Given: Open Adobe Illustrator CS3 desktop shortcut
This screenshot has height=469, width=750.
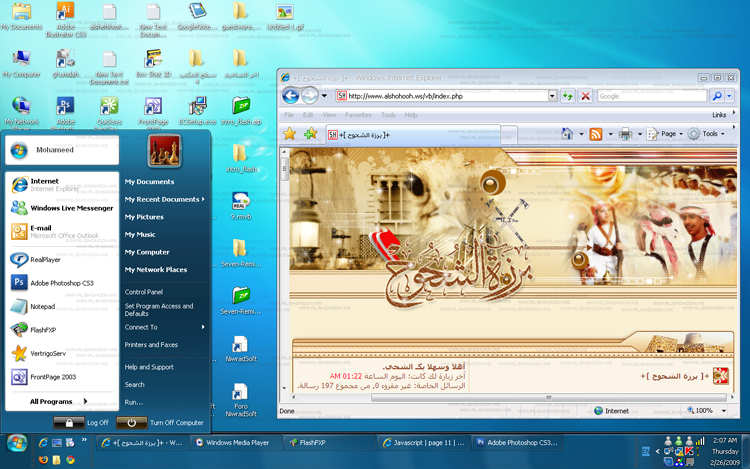Looking at the screenshot, I should 66,19.
